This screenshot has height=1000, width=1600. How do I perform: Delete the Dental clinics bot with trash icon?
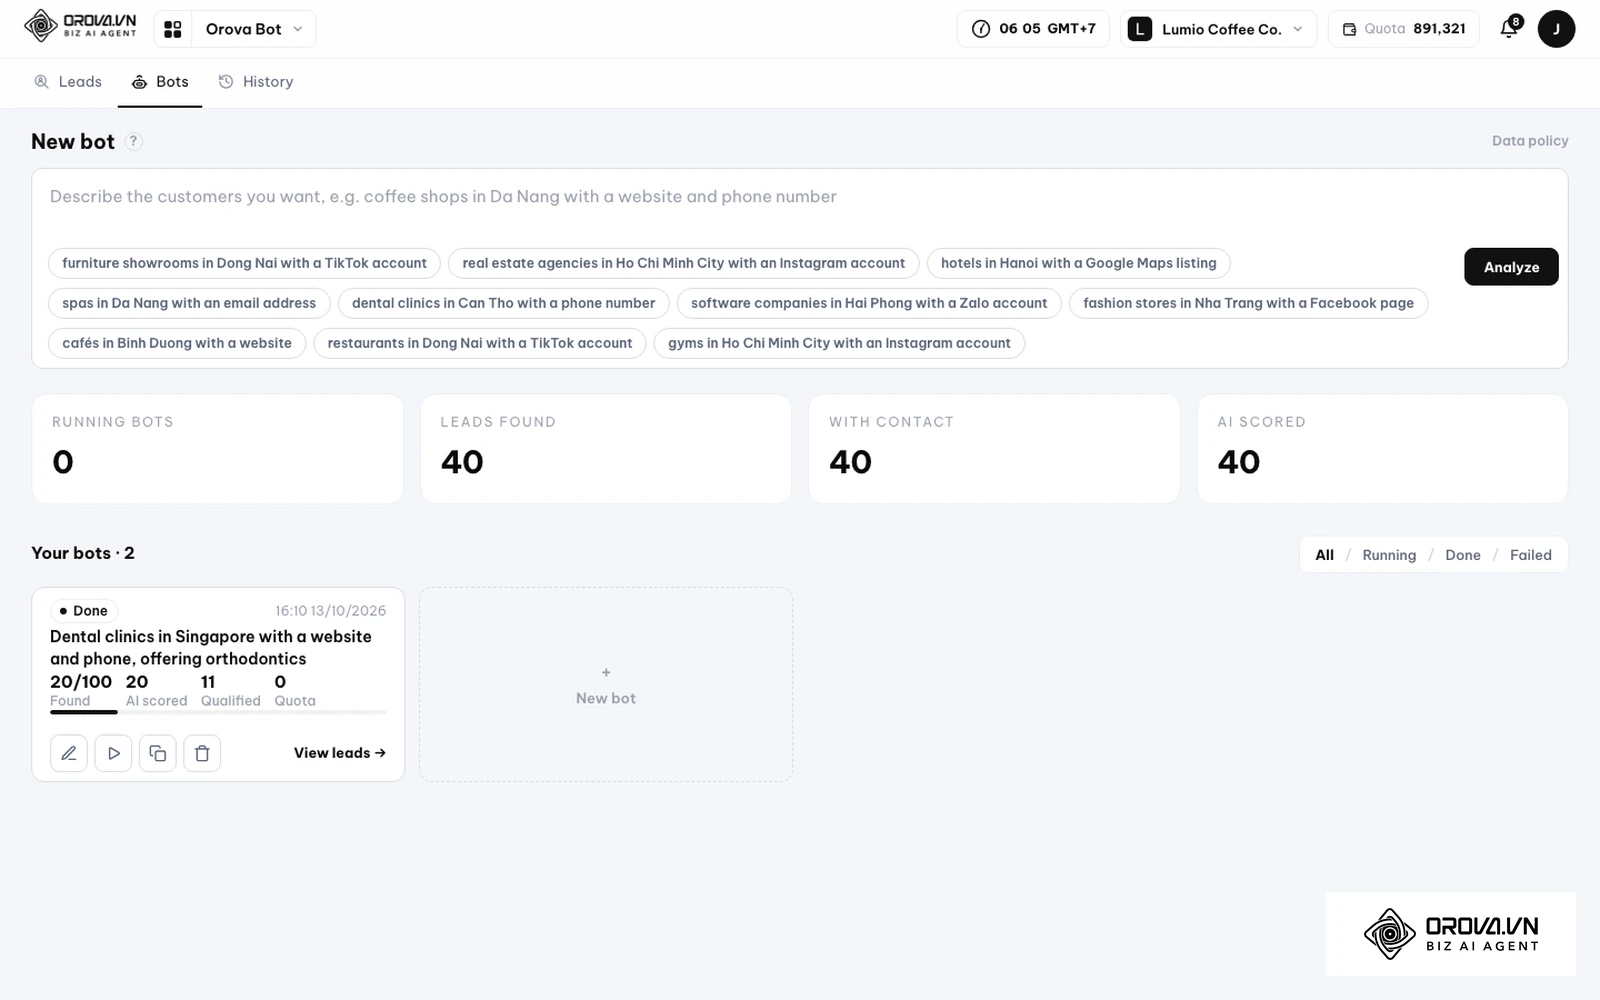tap(202, 753)
